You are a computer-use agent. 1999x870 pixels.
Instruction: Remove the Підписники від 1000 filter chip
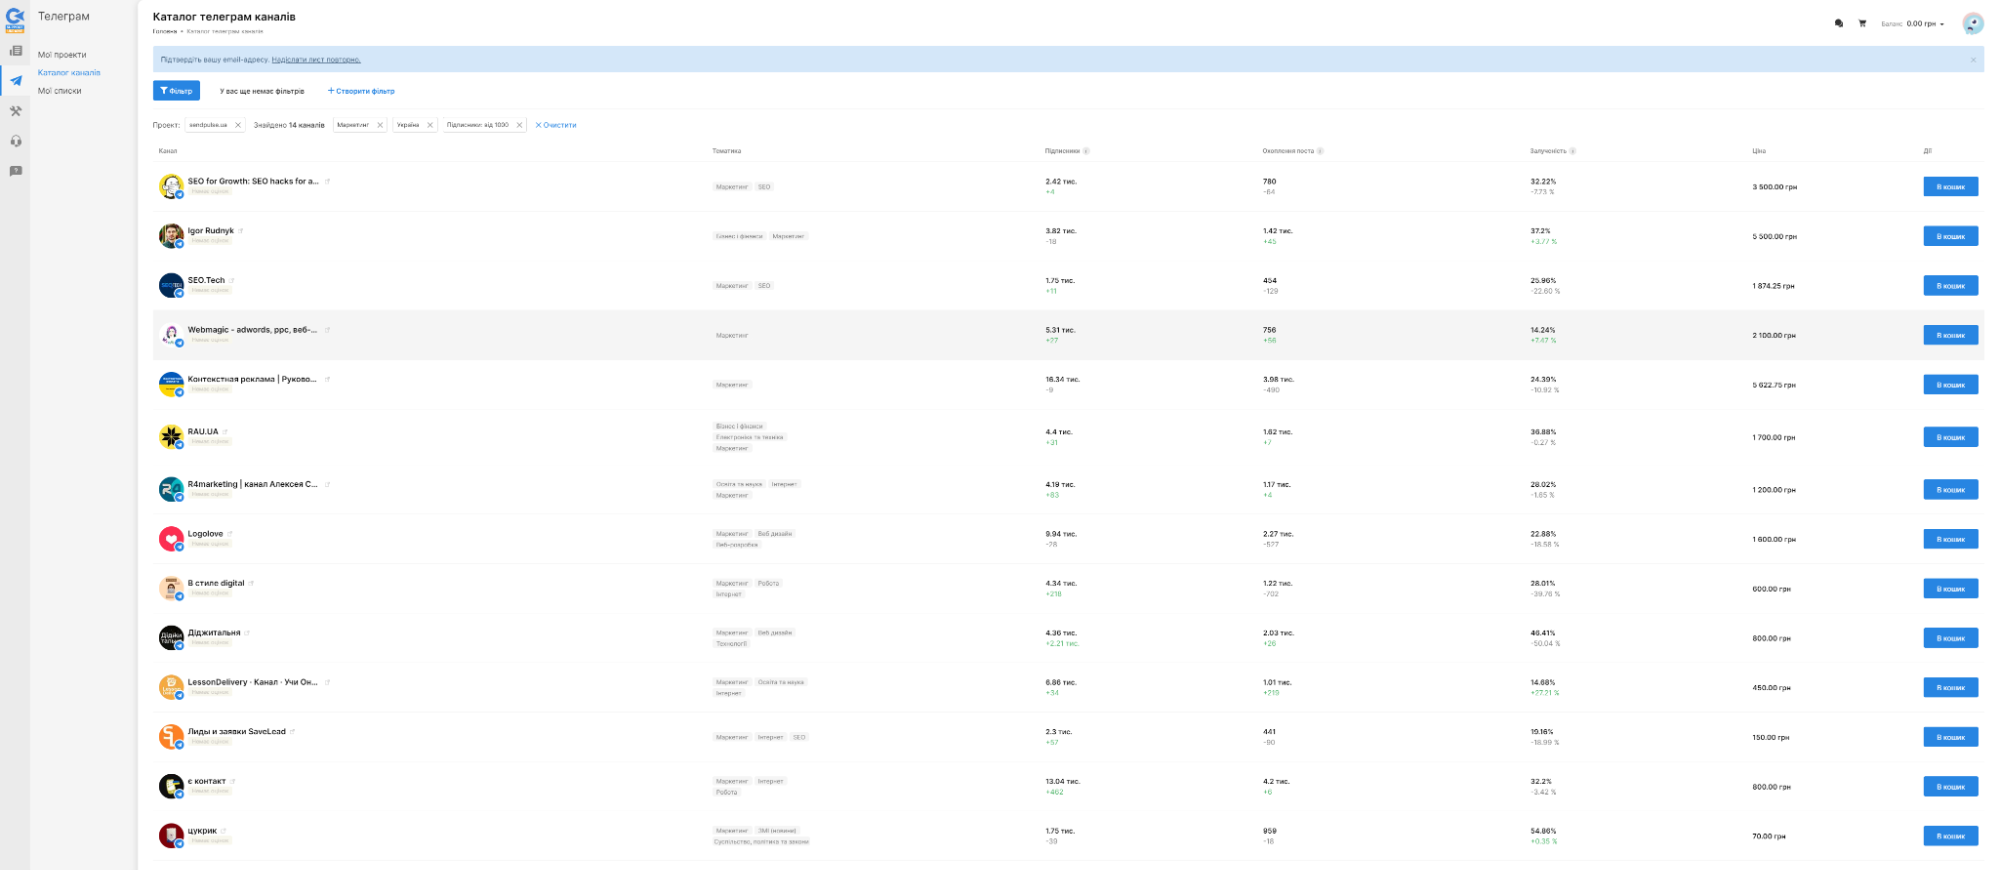[x=519, y=125]
